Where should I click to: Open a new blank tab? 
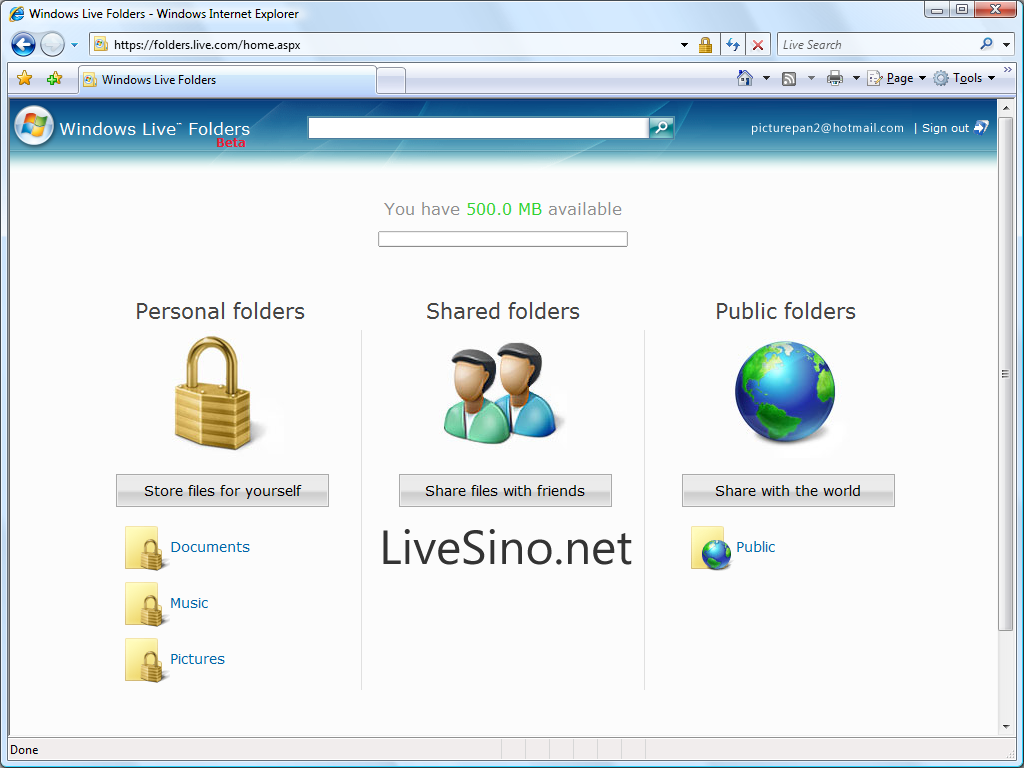point(391,80)
